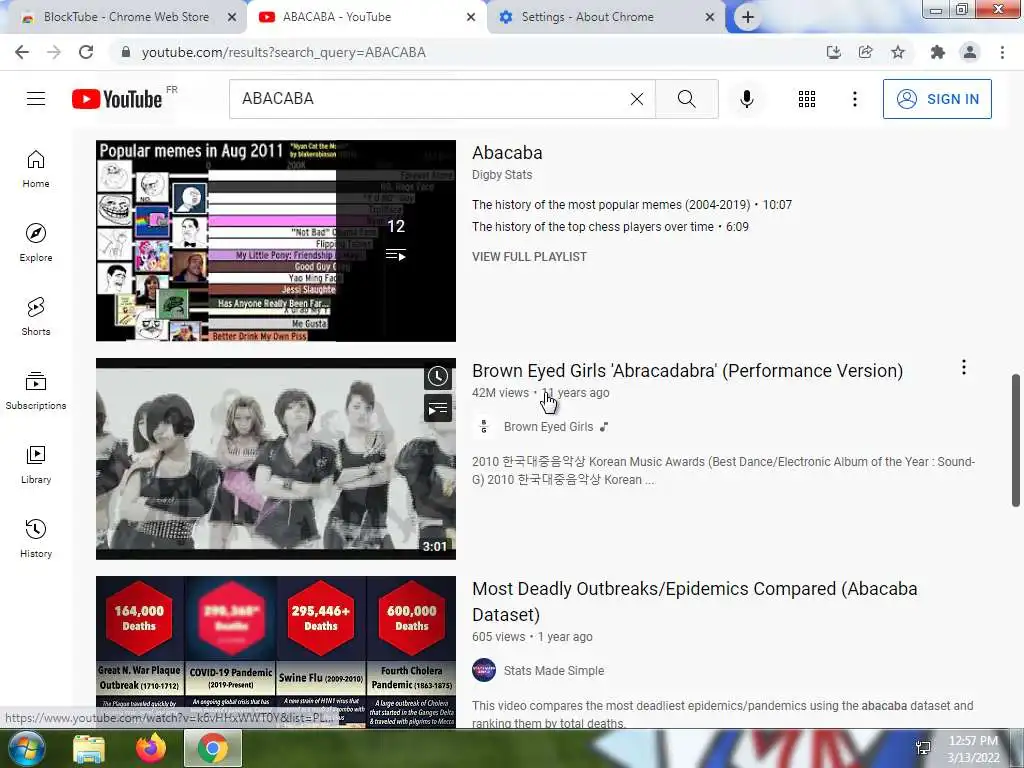Click the Brown Eyed Girls channel avatar
The image size is (1024, 768).
pos(484,426)
